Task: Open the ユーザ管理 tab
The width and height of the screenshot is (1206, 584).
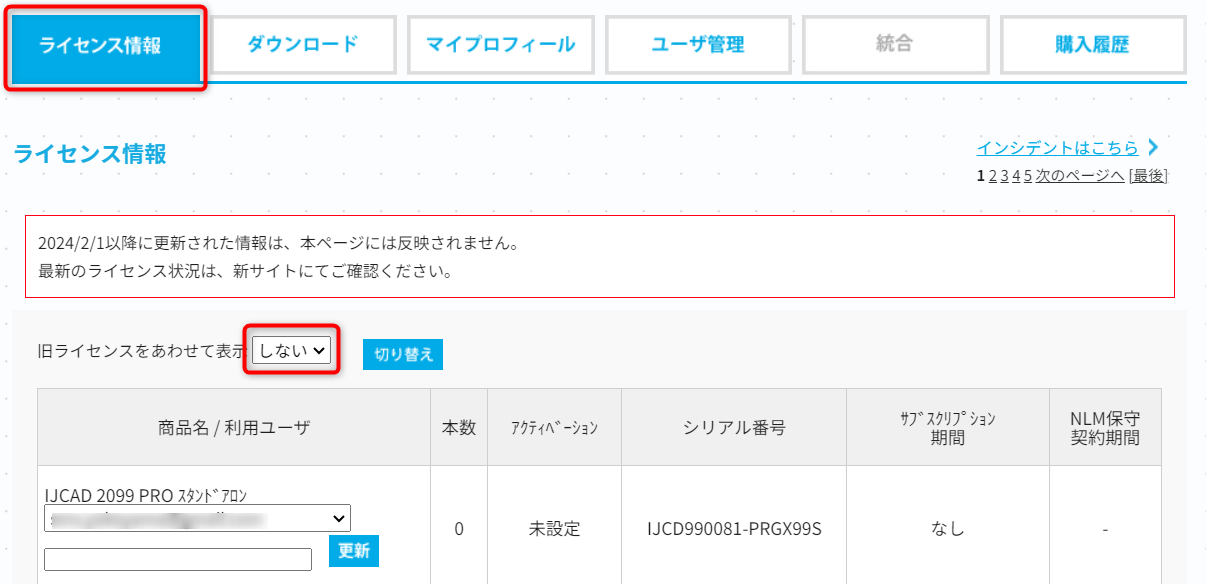Action: click(x=697, y=45)
